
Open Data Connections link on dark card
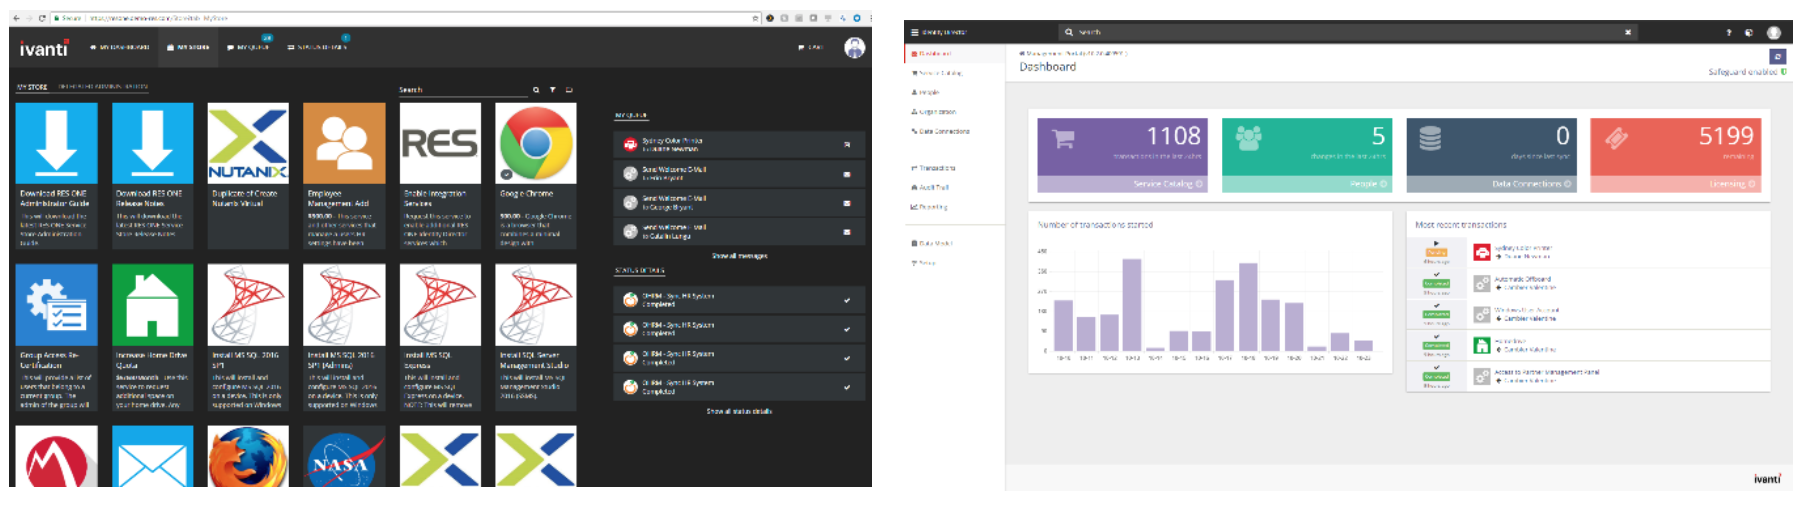1531,184
